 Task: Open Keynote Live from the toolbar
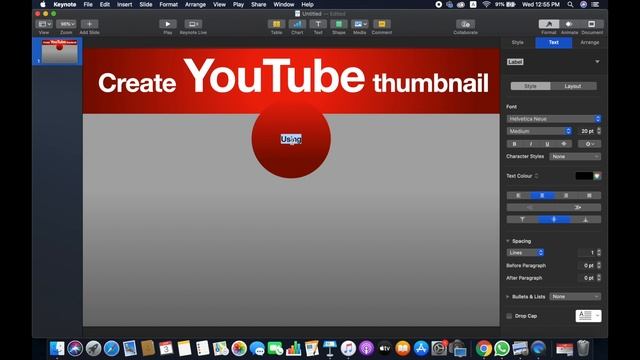coord(193,24)
